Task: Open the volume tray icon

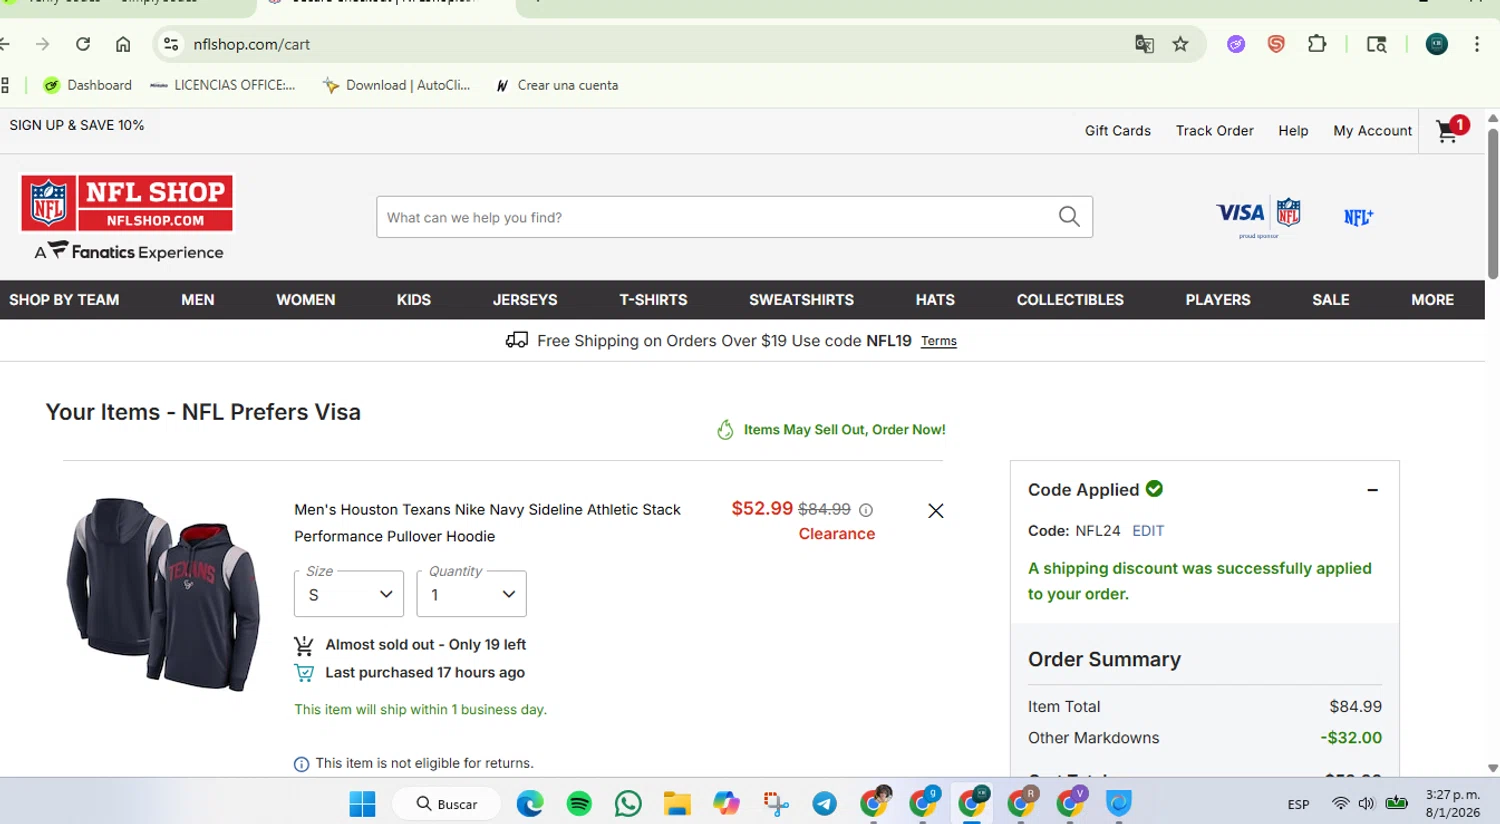Action: (1366, 803)
